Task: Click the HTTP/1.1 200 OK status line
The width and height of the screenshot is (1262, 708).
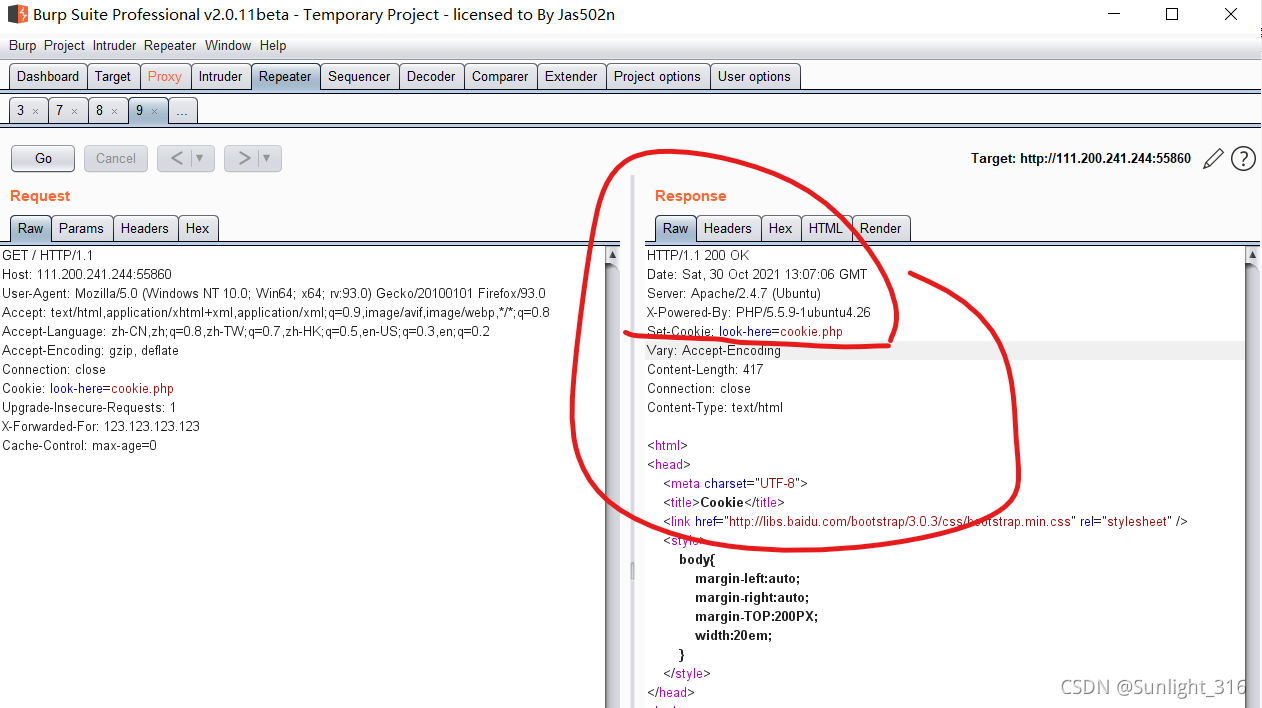Action: tap(698, 255)
